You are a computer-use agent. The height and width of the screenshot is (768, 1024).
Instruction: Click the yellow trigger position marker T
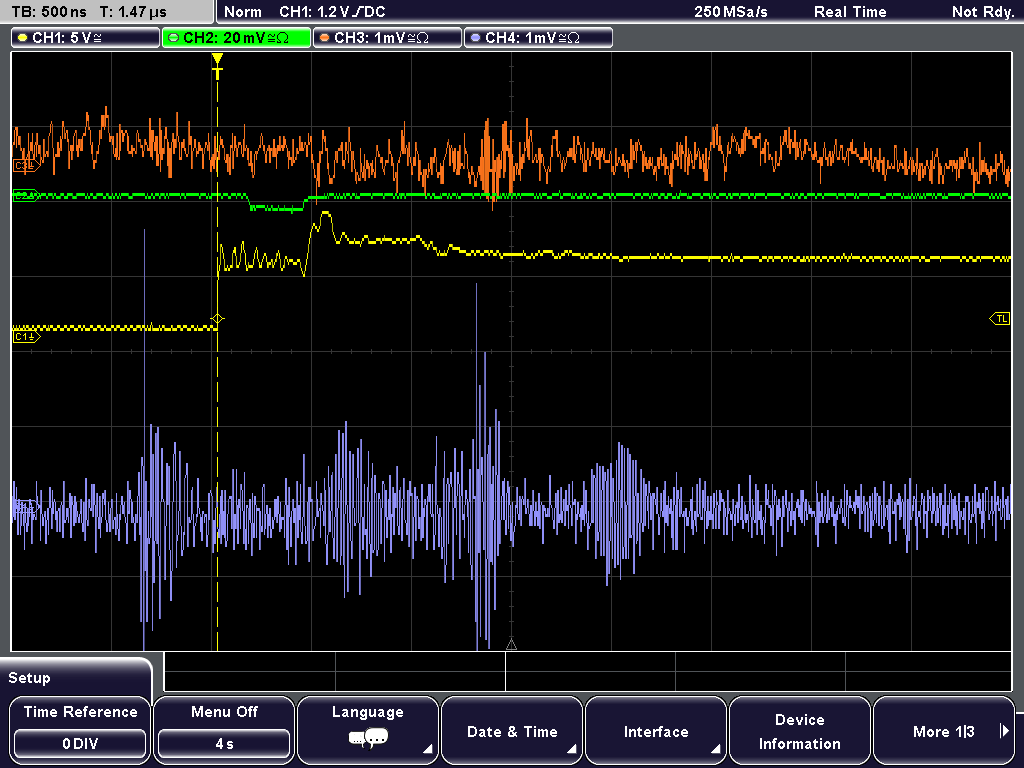[x=217, y=67]
